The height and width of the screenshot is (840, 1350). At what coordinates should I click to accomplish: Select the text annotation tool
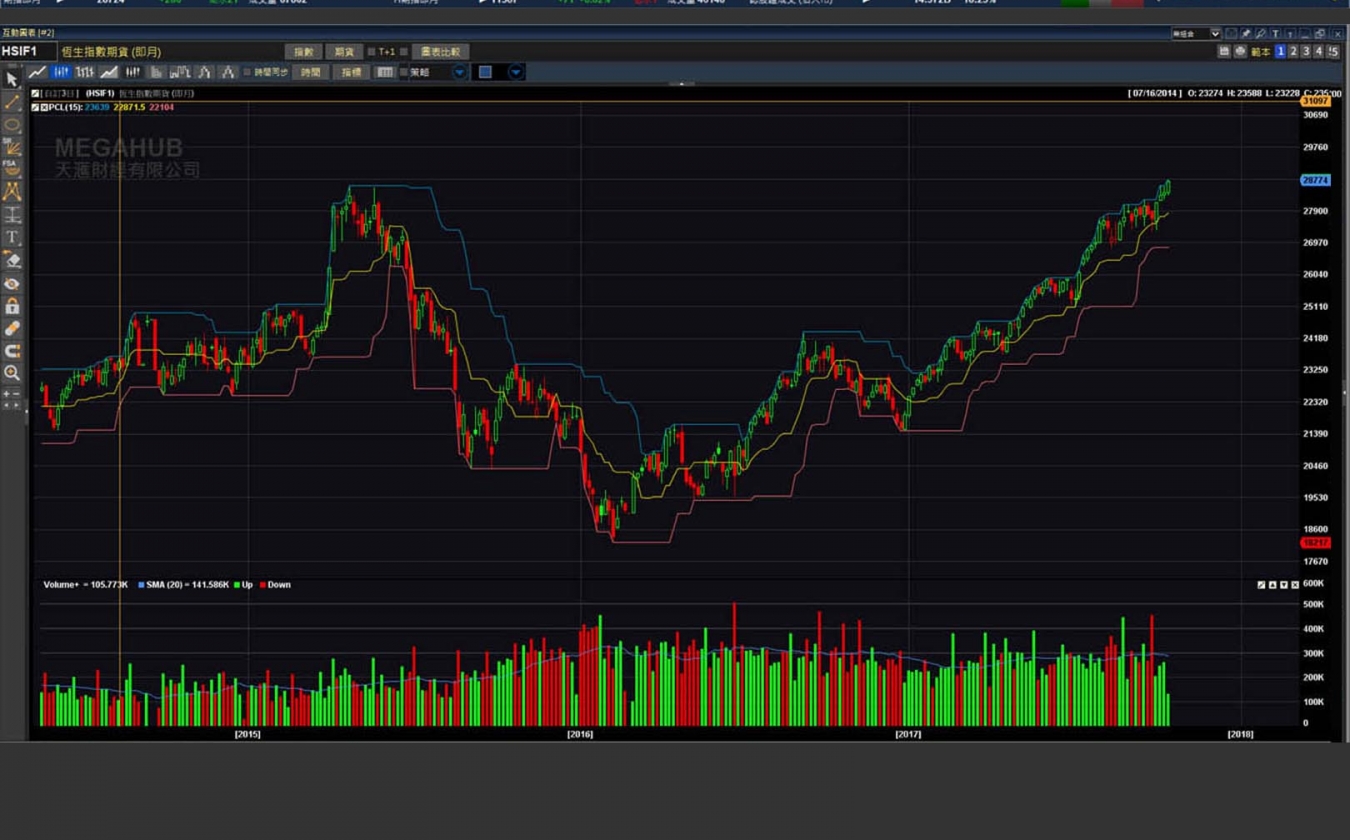click(x=12, y=237)
